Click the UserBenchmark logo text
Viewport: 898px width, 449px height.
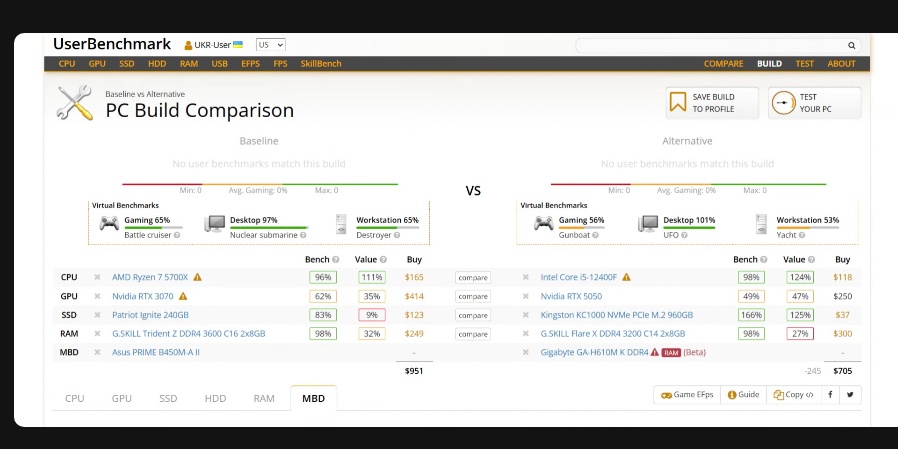112,44
